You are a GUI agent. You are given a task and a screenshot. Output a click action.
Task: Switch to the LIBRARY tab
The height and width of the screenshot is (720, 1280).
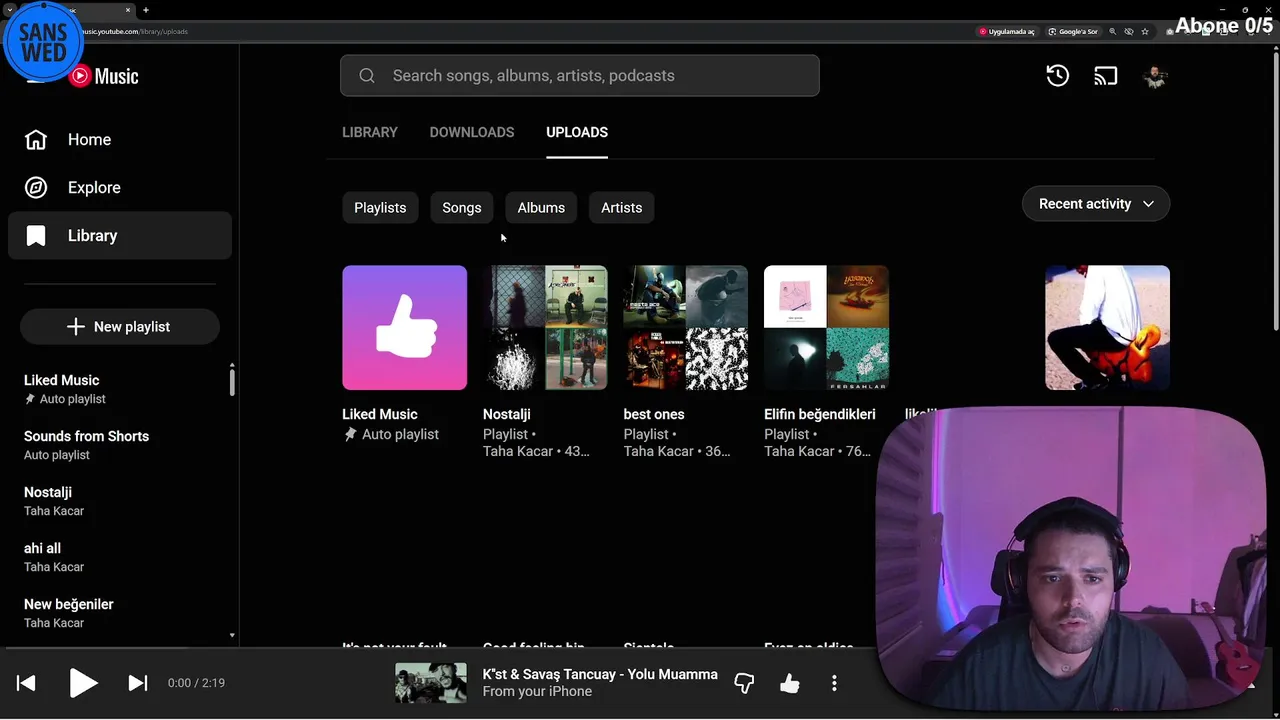[370, 132]
